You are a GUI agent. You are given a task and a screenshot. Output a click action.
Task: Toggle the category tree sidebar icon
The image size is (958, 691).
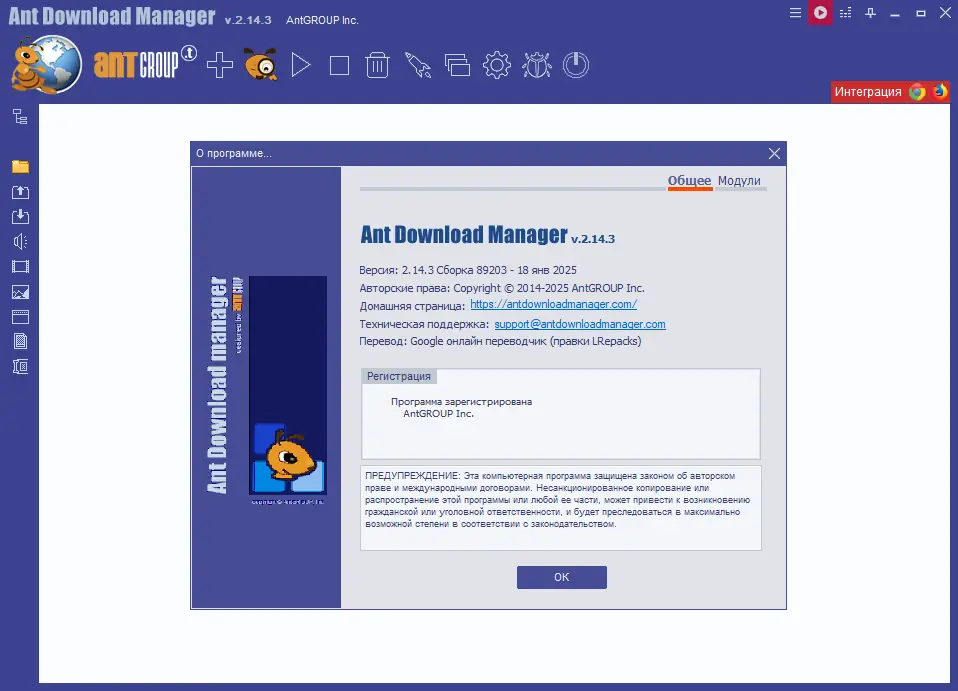20,117
